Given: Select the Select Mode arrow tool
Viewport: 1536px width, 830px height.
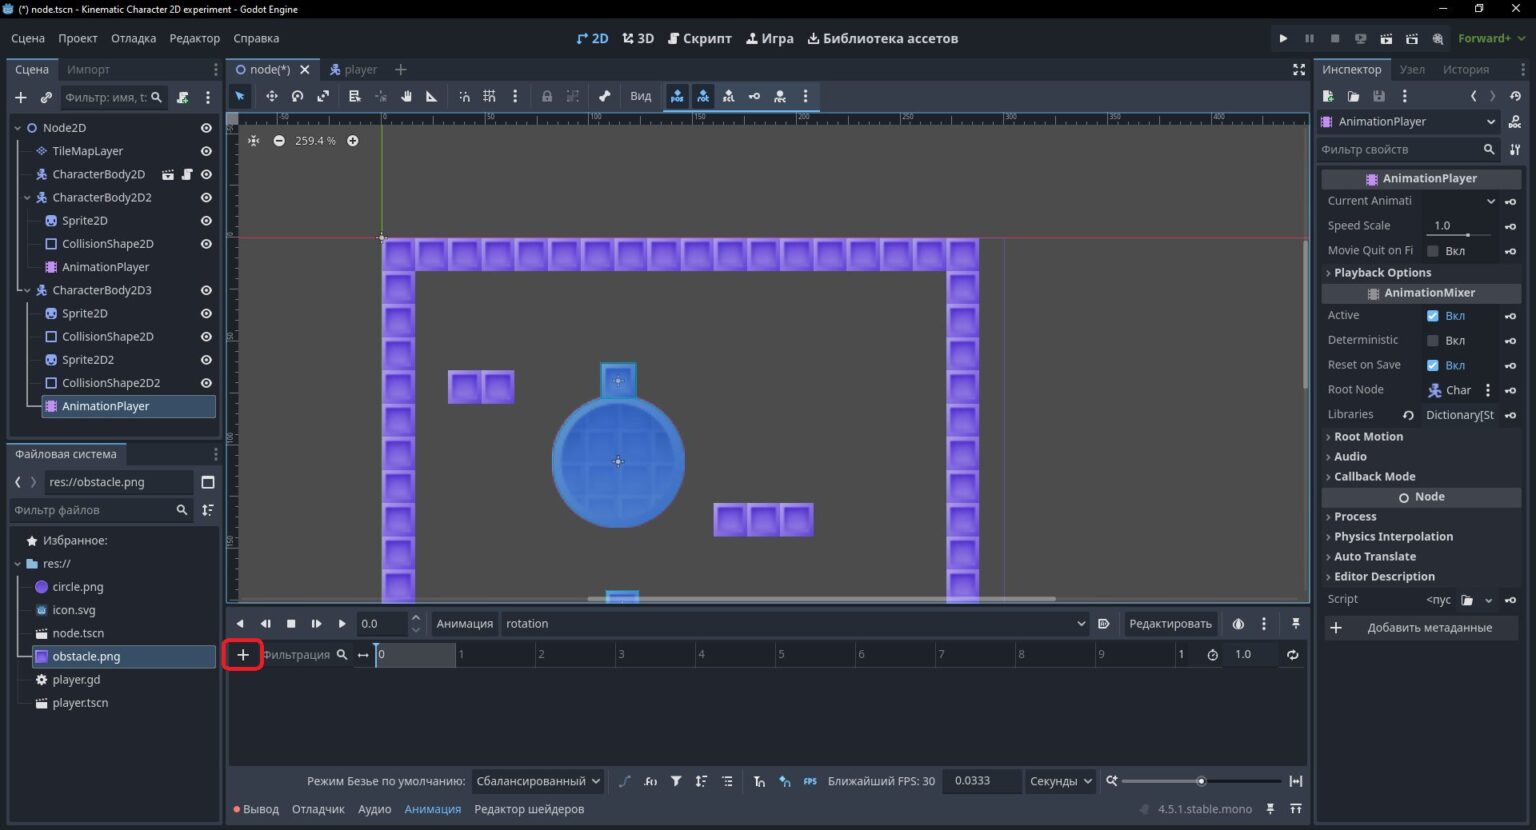Looking at the screenshot, I should point(240,96).
